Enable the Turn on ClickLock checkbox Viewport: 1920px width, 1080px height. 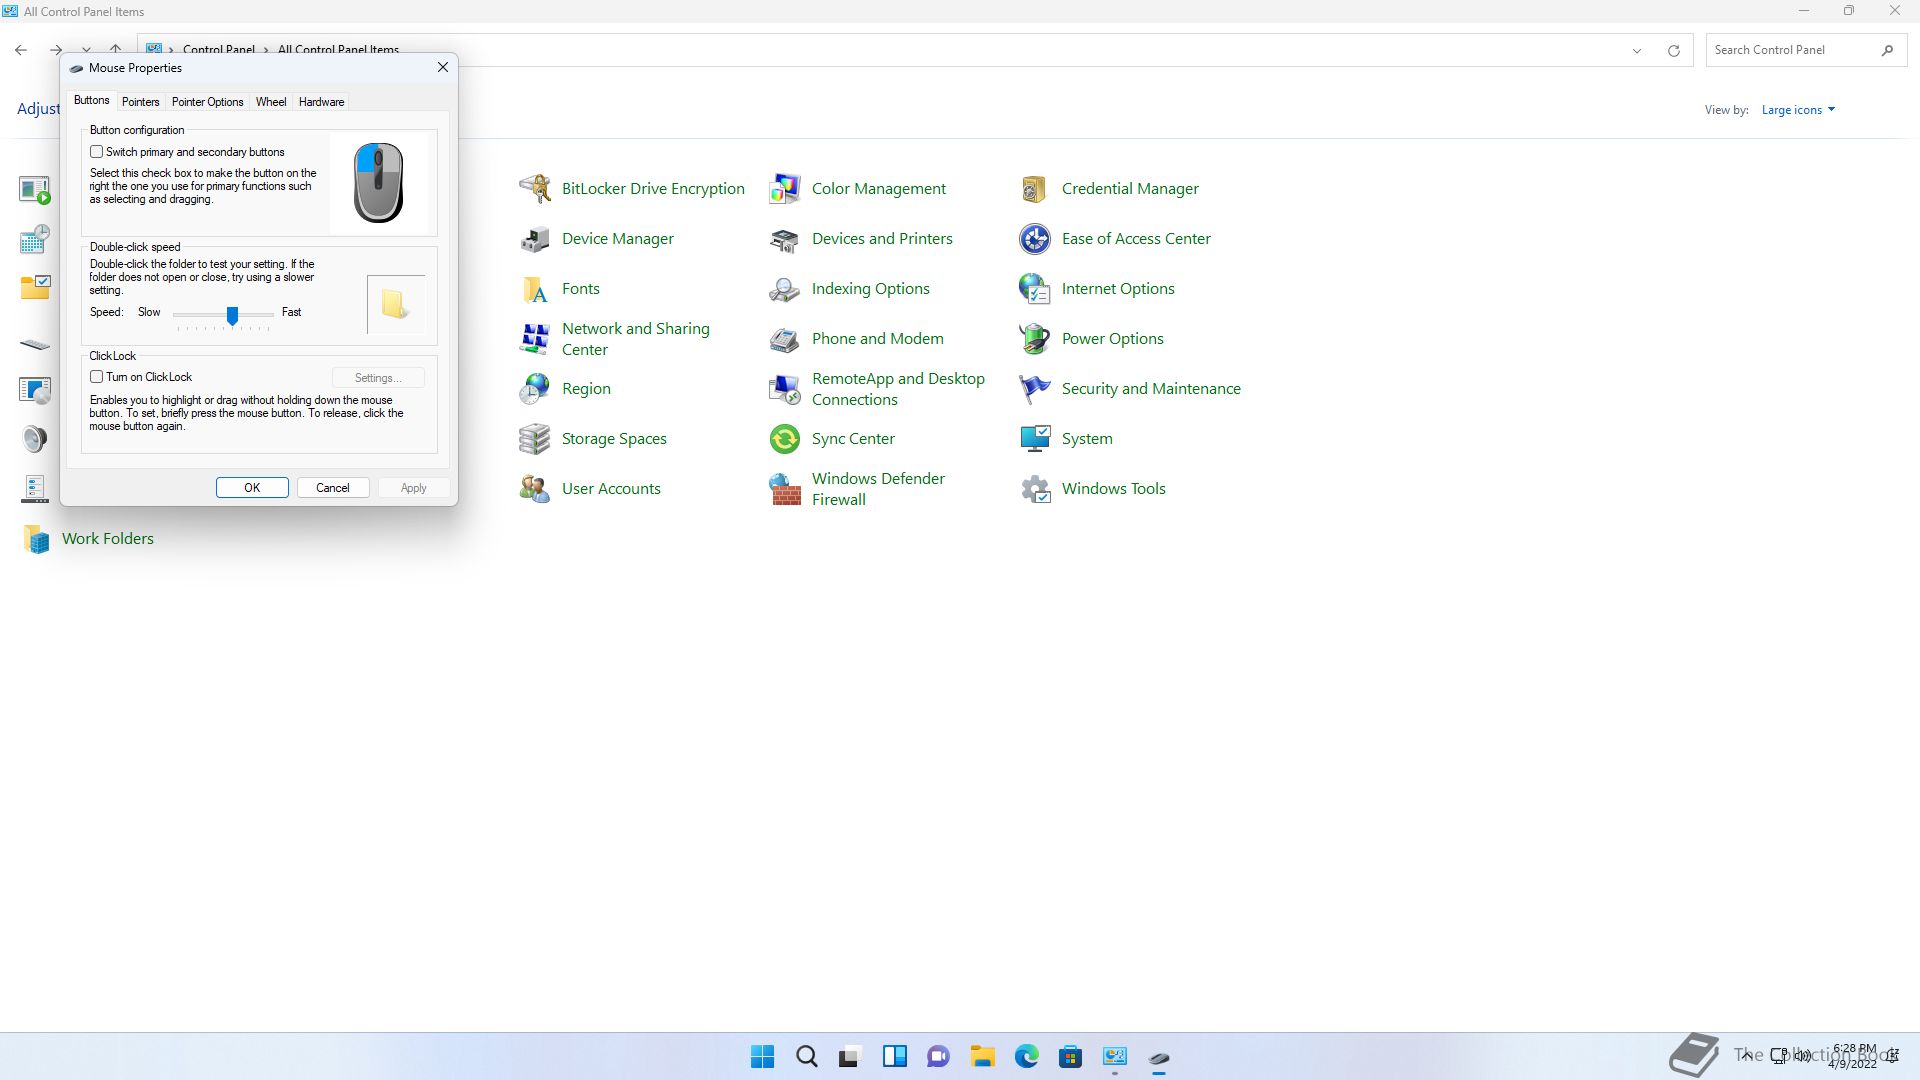97,377
